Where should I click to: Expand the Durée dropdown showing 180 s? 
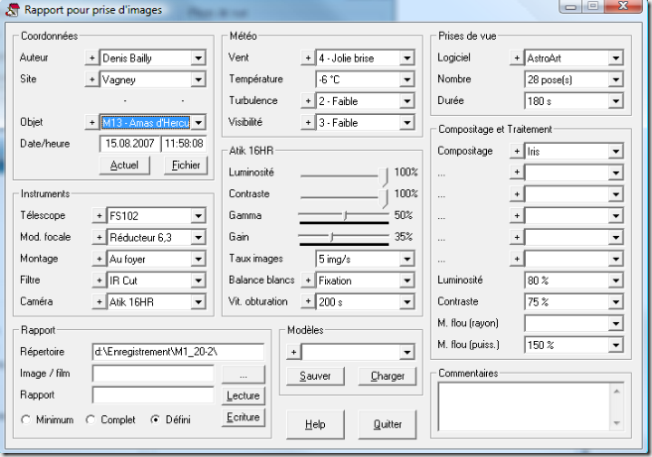[616, 101]
